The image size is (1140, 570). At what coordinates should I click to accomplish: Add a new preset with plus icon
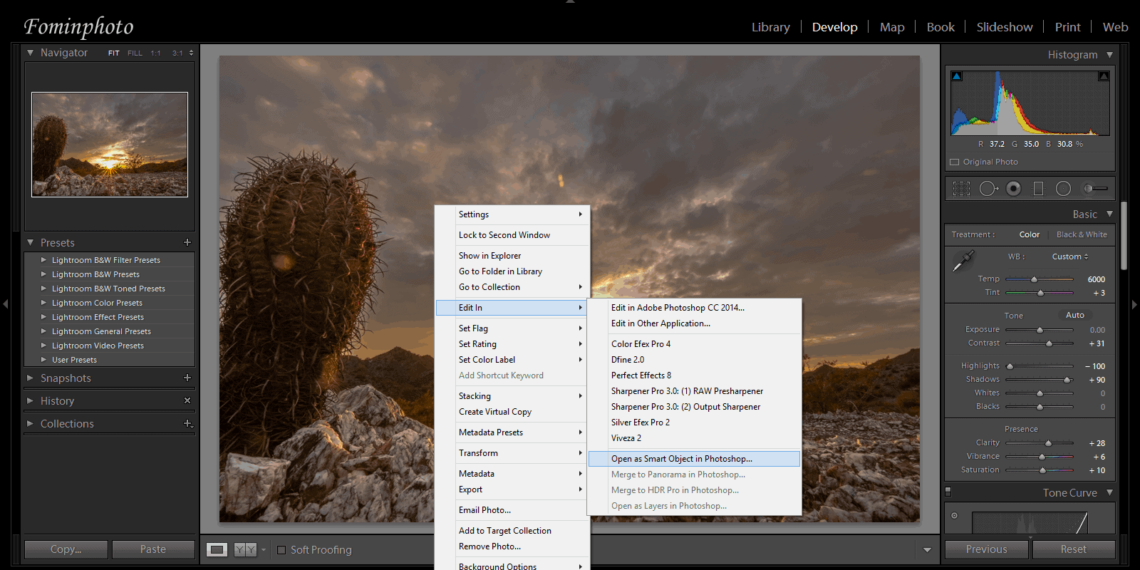pos(187,242)
